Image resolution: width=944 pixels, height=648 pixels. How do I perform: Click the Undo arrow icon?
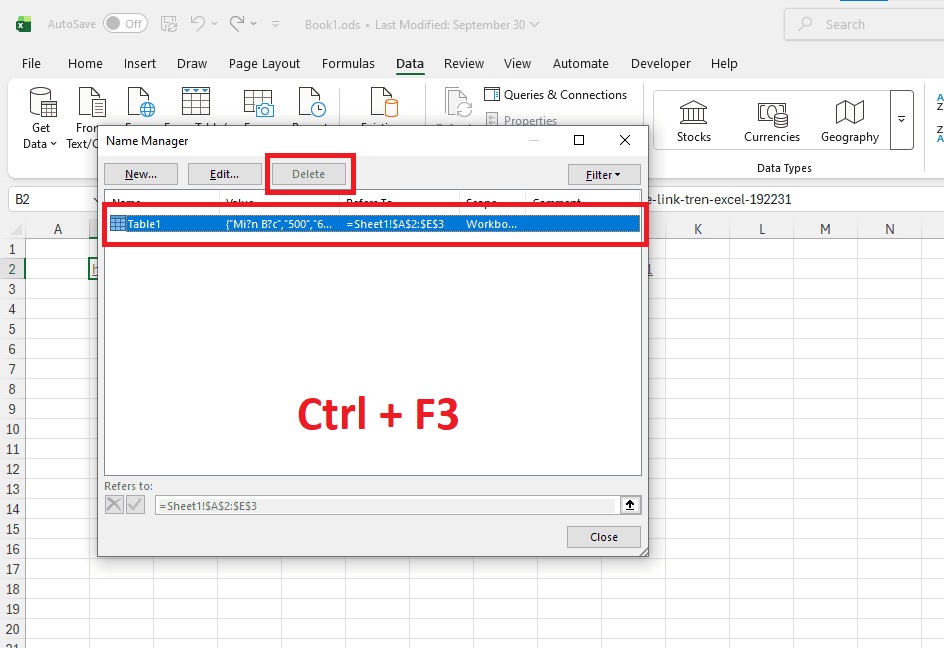click(197, 23)
